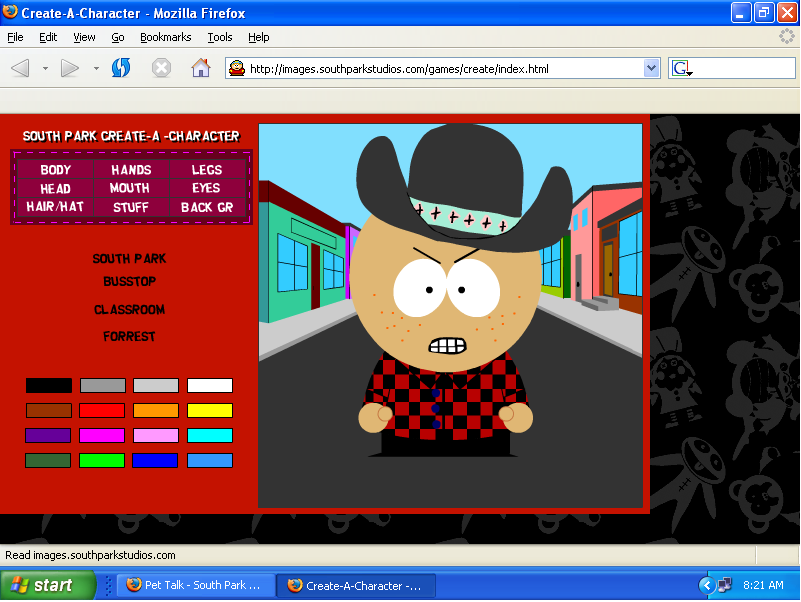The width and height of the screenshot is (801, 602).
Task: Pick the red color swatch
Action: (x=102, y=410)
